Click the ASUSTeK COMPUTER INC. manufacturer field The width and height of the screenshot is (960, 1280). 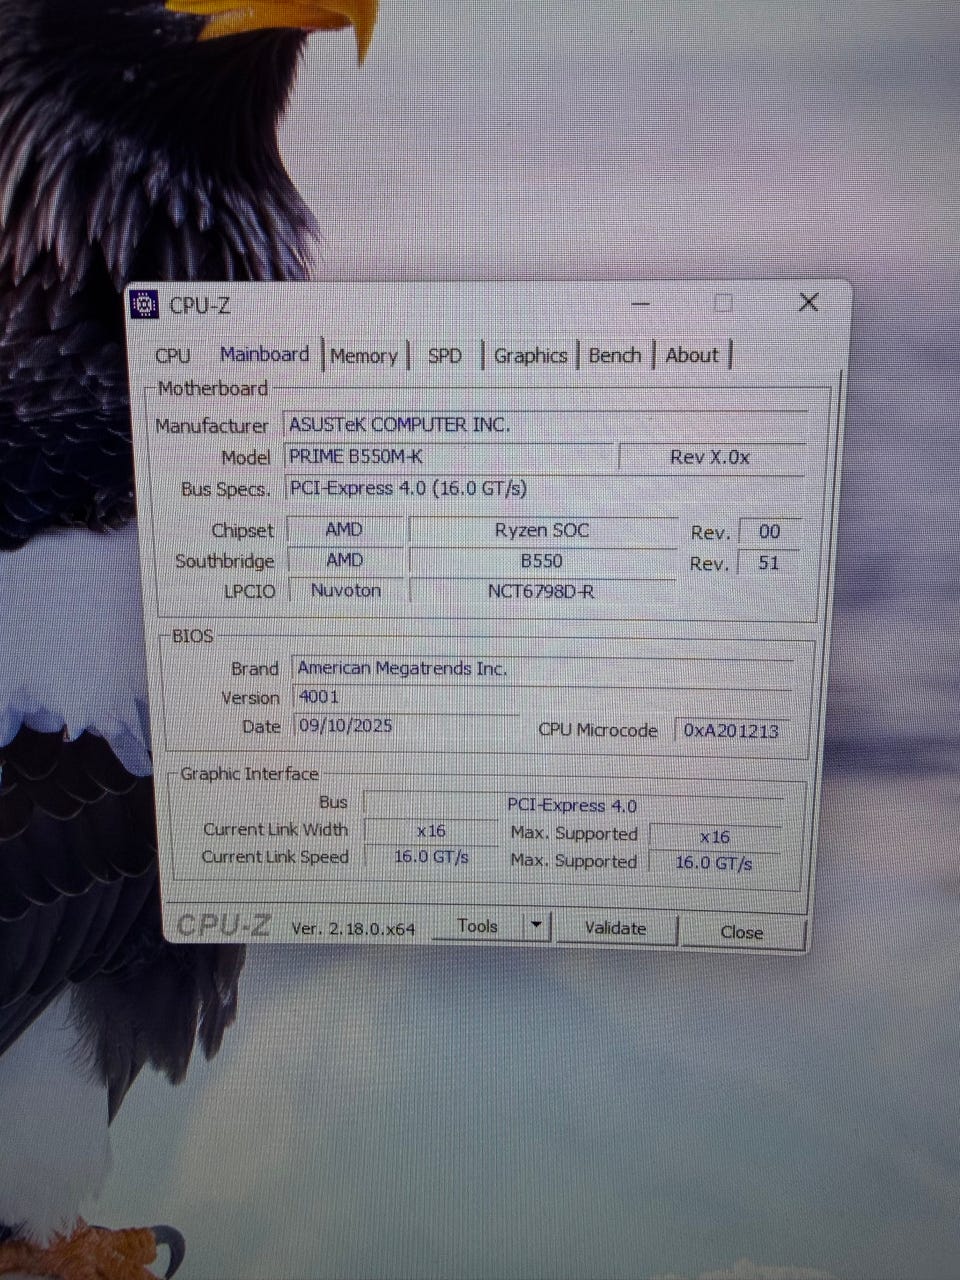[x=545, y=424]
